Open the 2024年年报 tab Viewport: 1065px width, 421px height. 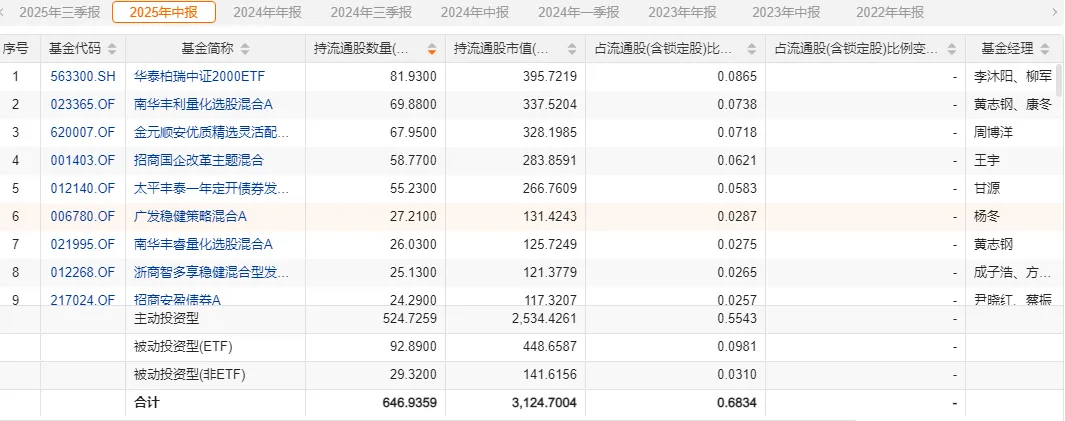(266, 12)
